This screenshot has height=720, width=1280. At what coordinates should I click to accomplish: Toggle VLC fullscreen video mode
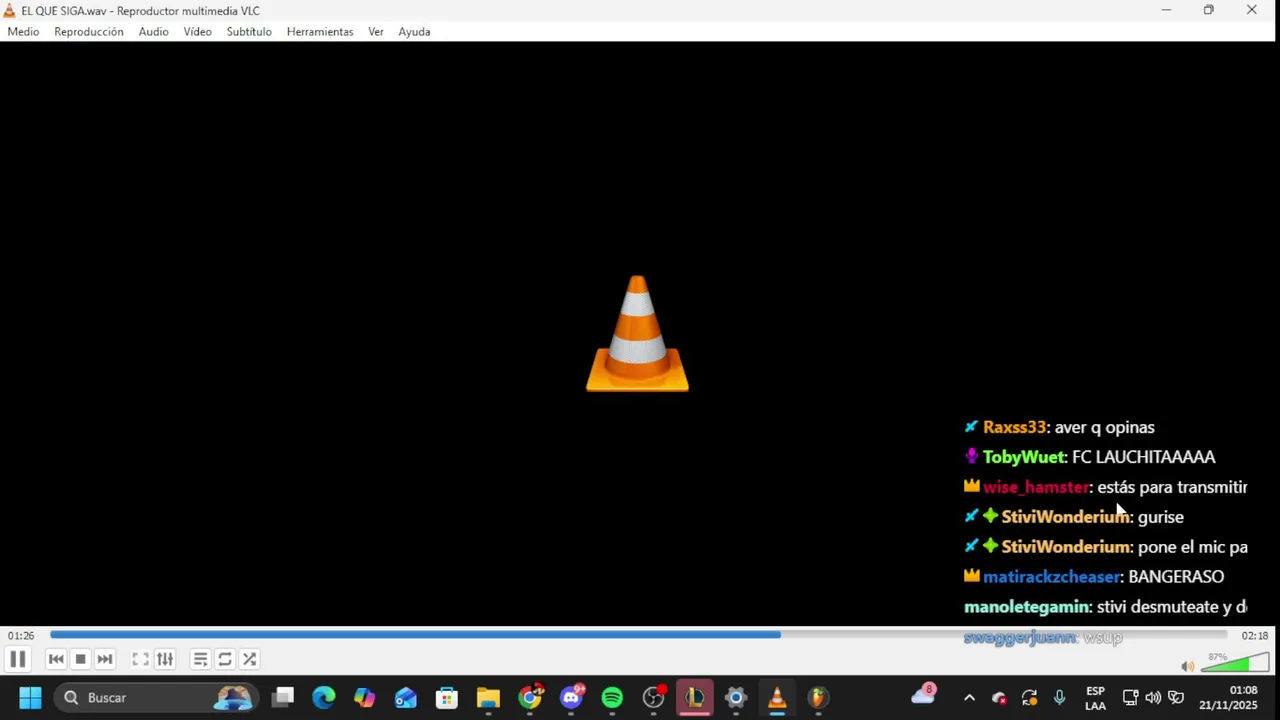click(x=140, y=659)
